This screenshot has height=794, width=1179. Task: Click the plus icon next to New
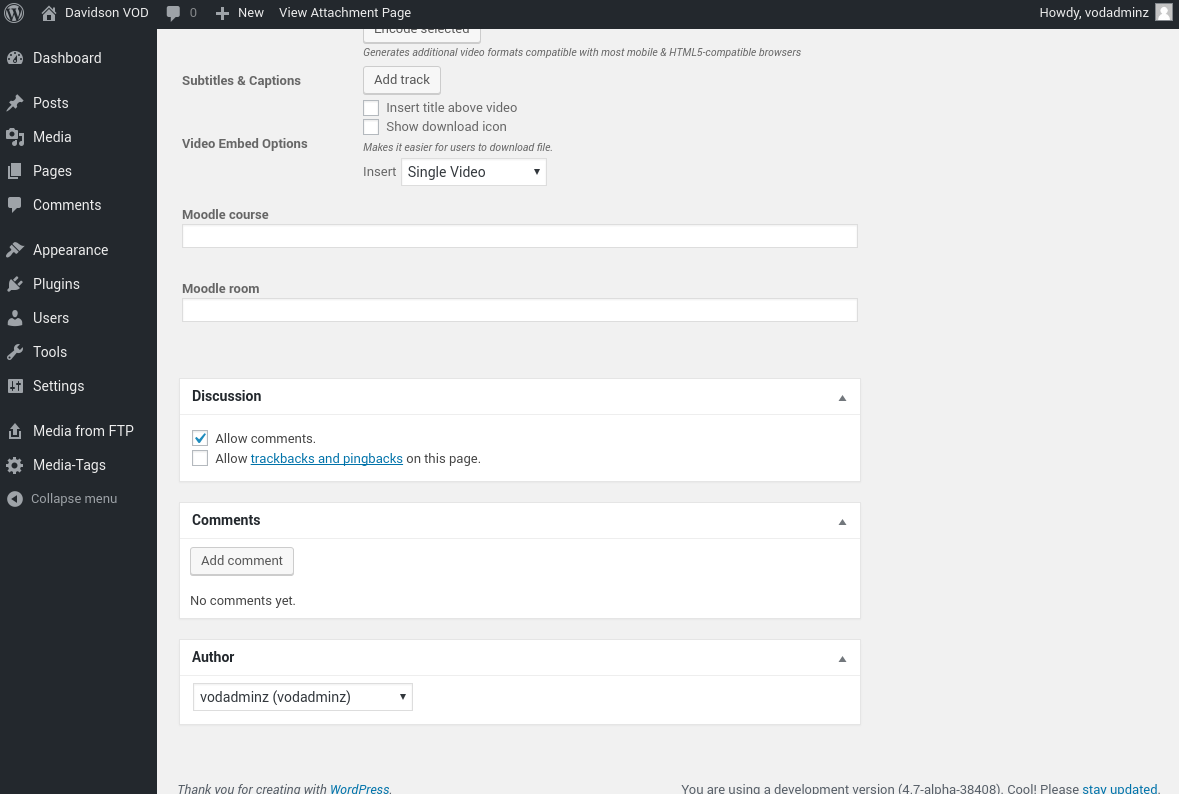(222, 14)
